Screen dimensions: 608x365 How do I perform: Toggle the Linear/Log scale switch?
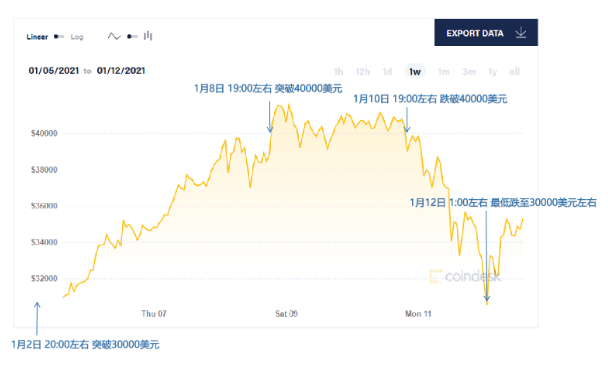59,36
